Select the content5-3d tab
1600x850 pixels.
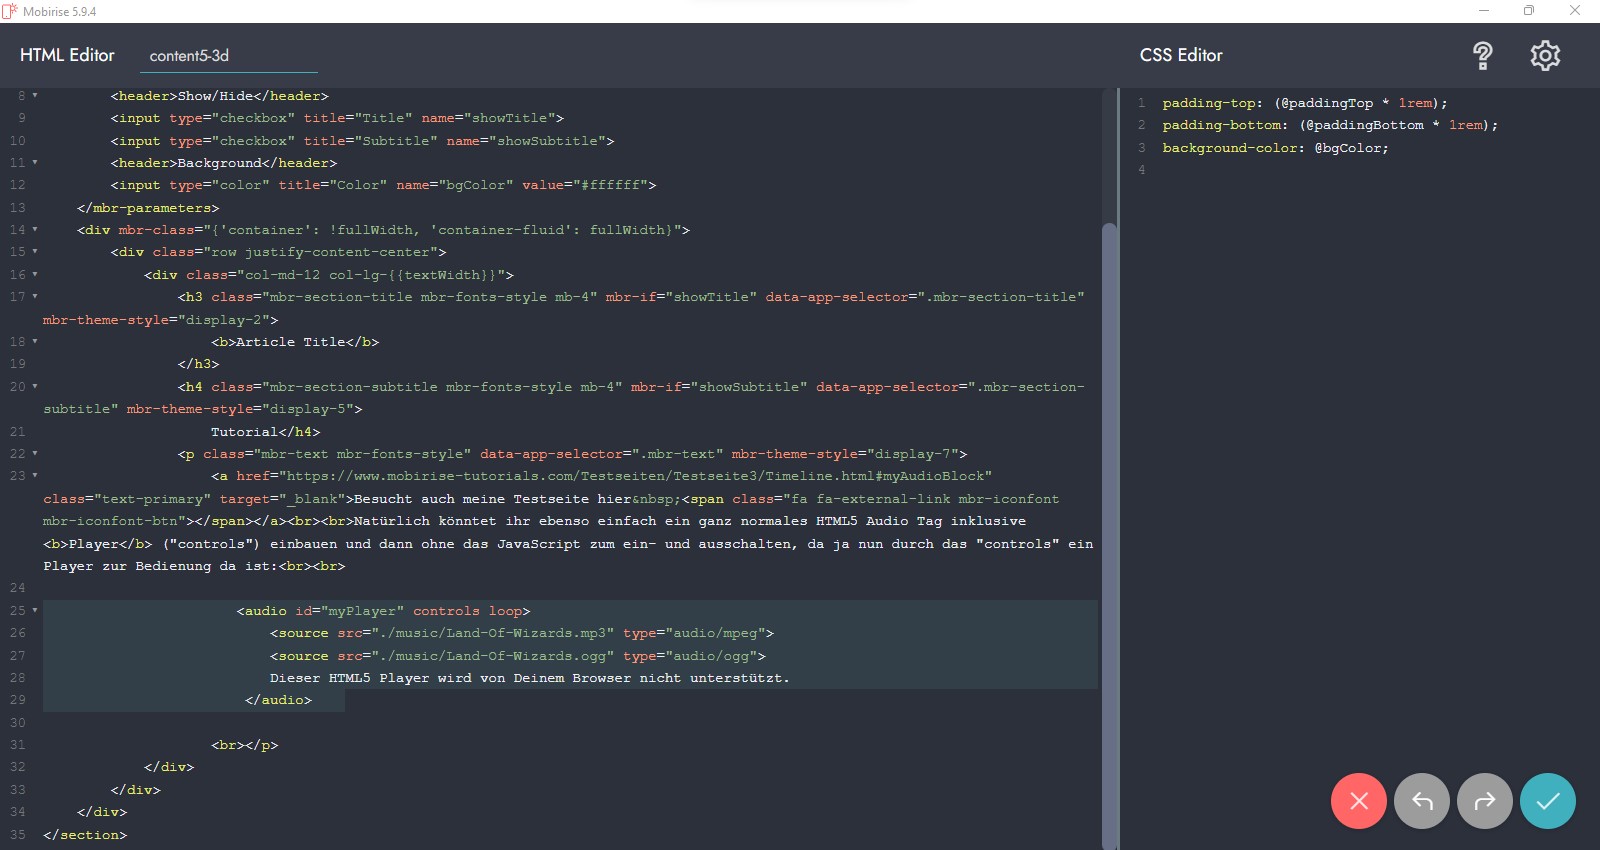[189, 56]
